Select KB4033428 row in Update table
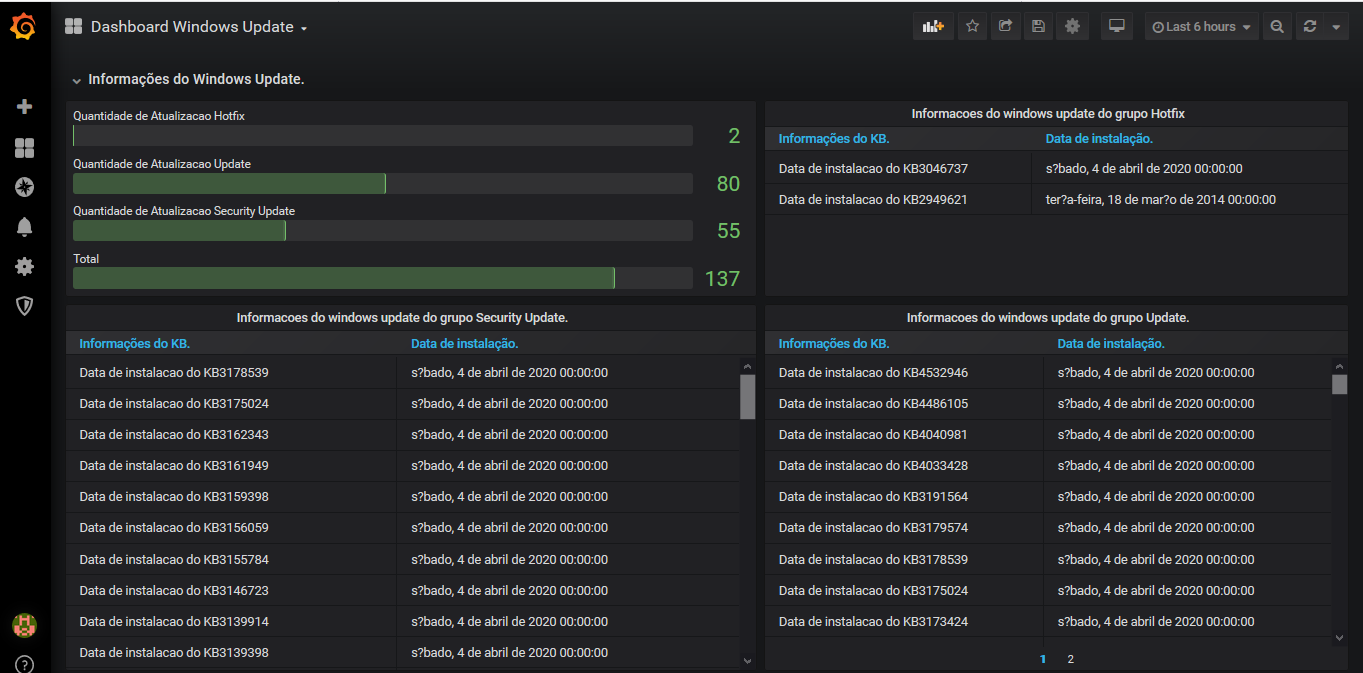The height and width of the screenshot is (673, 1363). coord(1048,466)
